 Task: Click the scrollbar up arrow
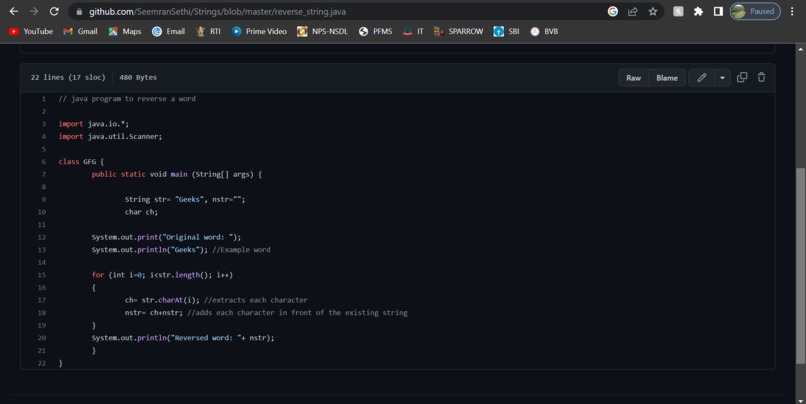(x=800, y=49)
